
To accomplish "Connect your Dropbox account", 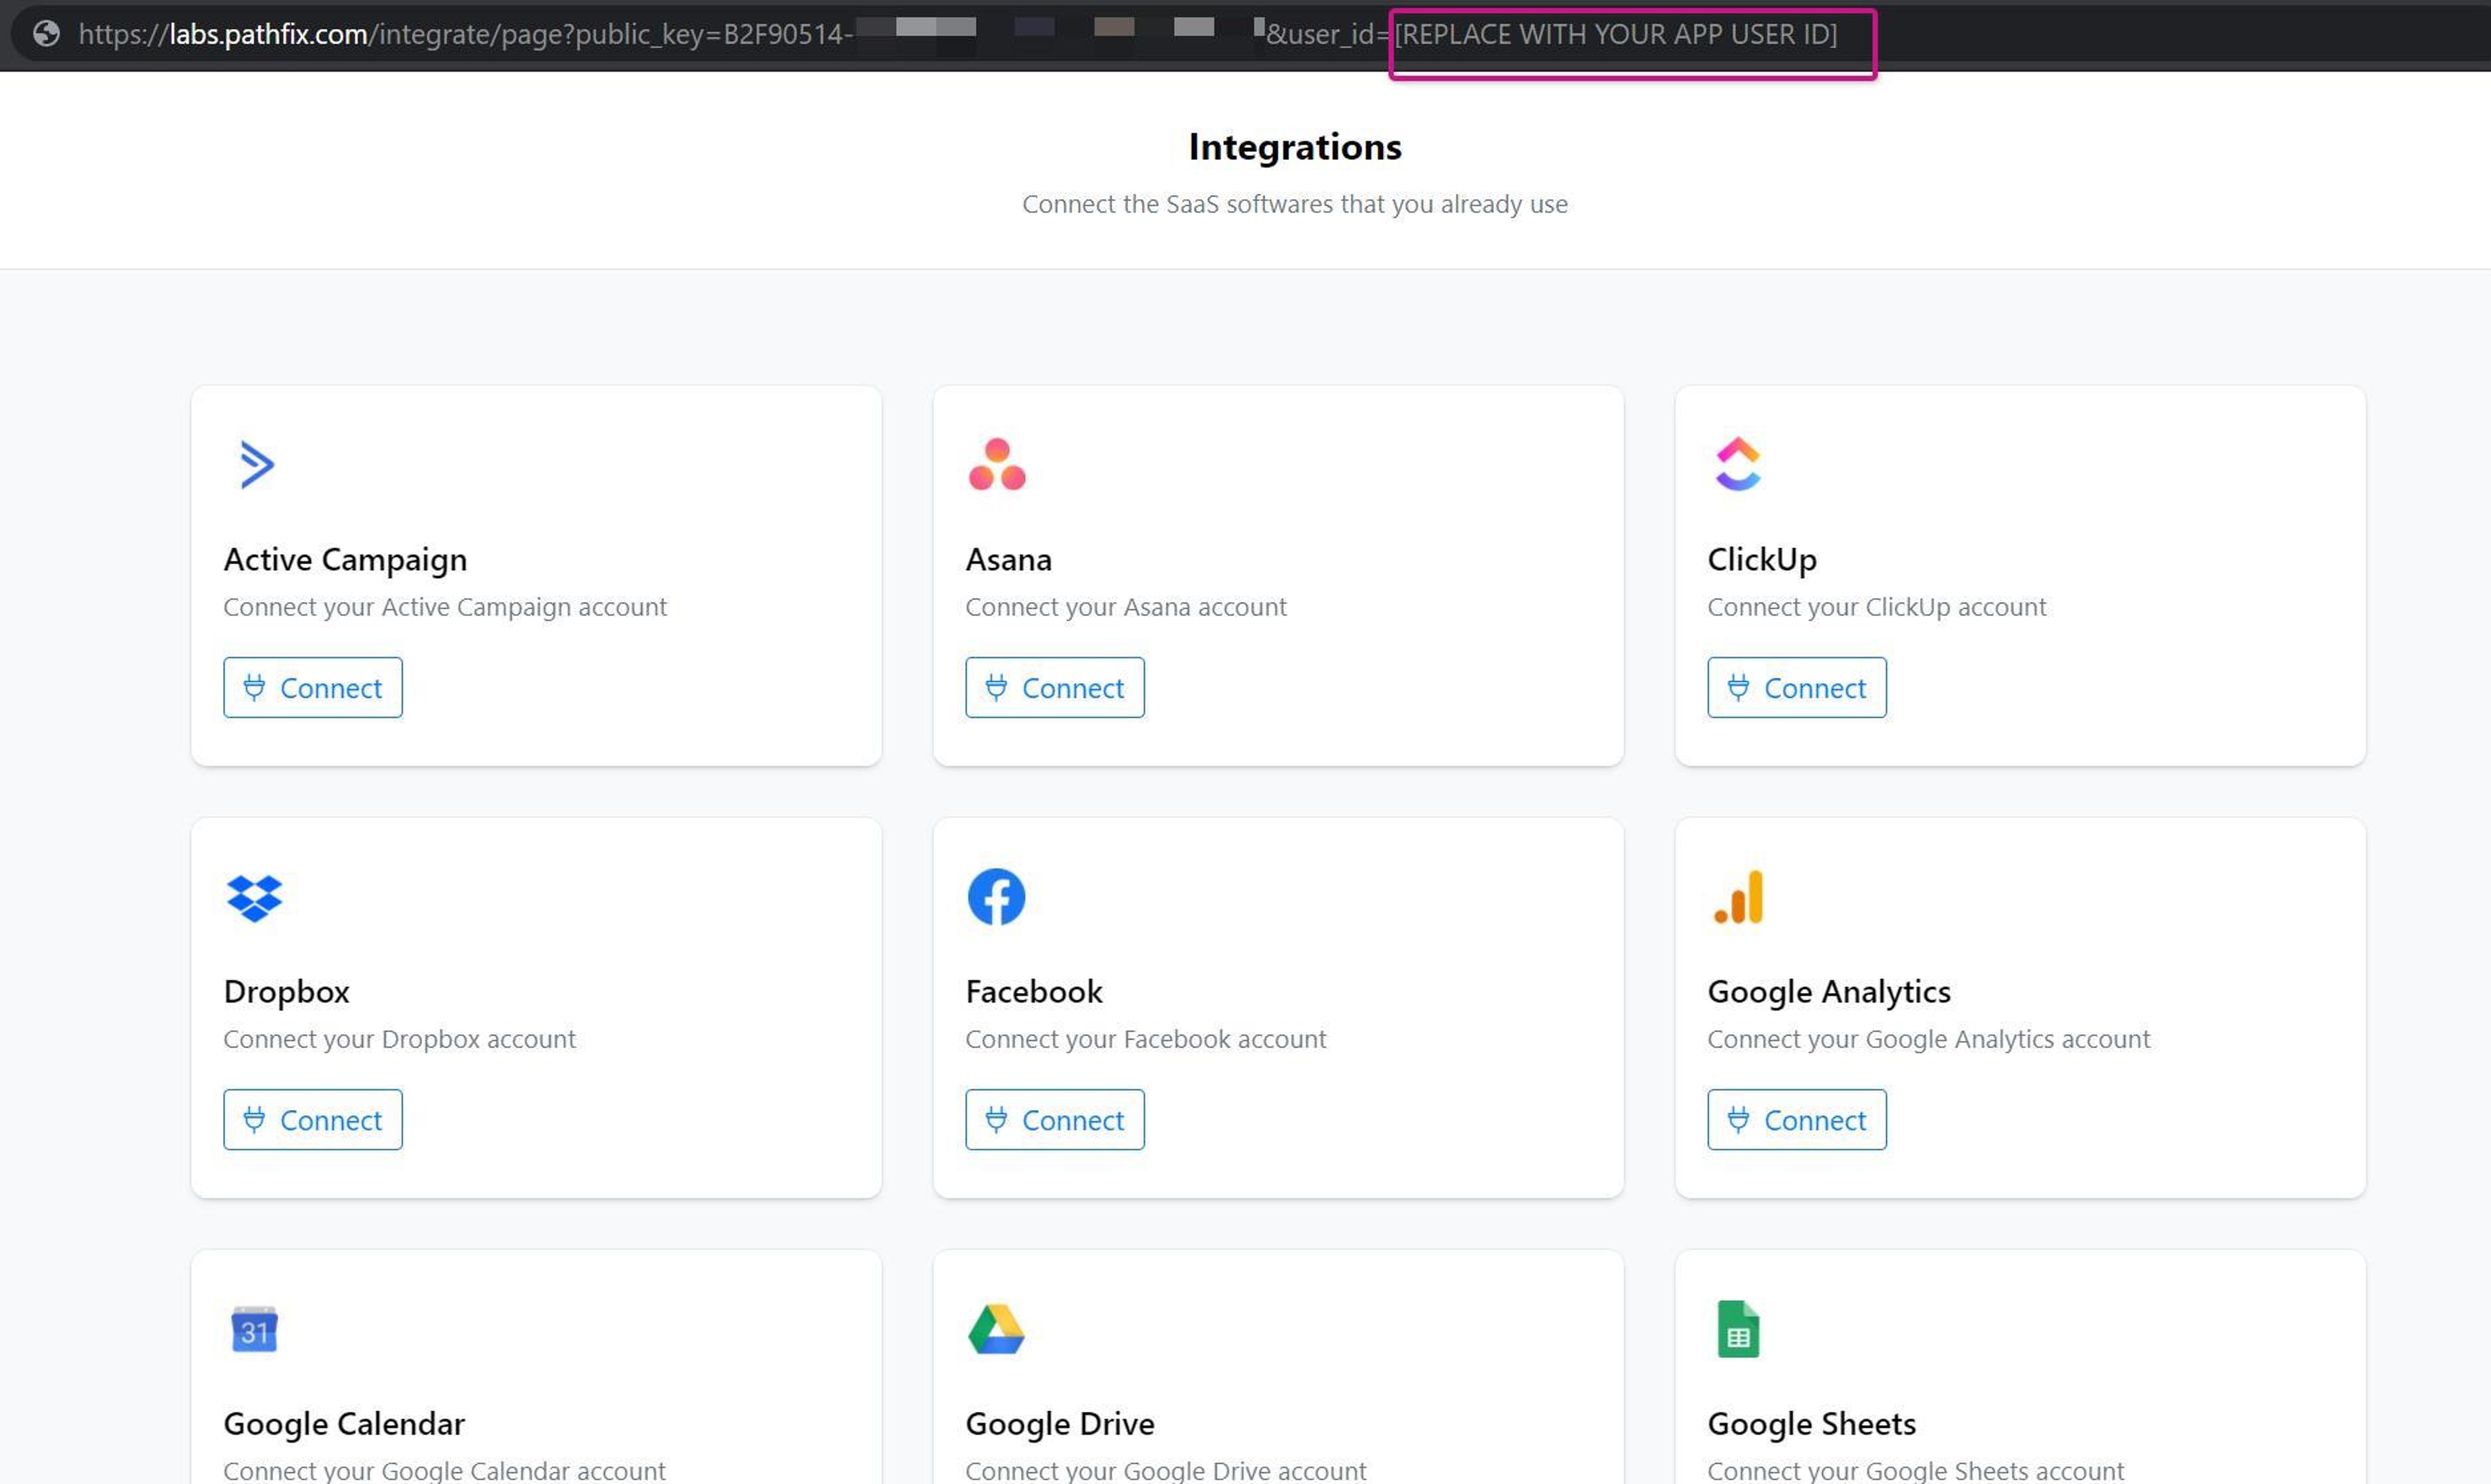I will click(x=312, y=1120).
